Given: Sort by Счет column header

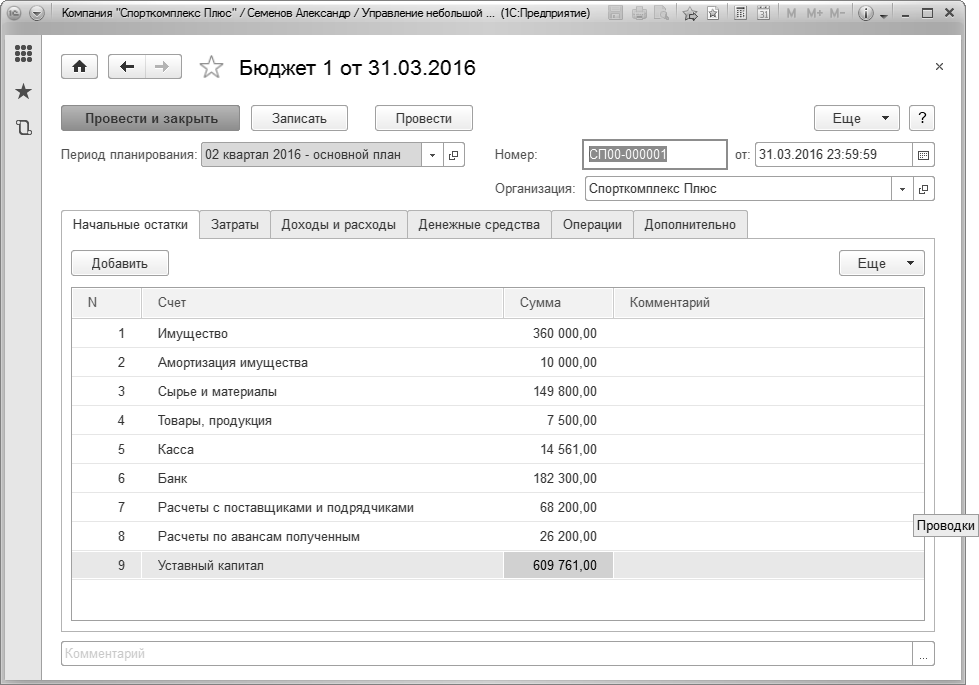Looking at the screenshot, I should (x=323, y=303).
